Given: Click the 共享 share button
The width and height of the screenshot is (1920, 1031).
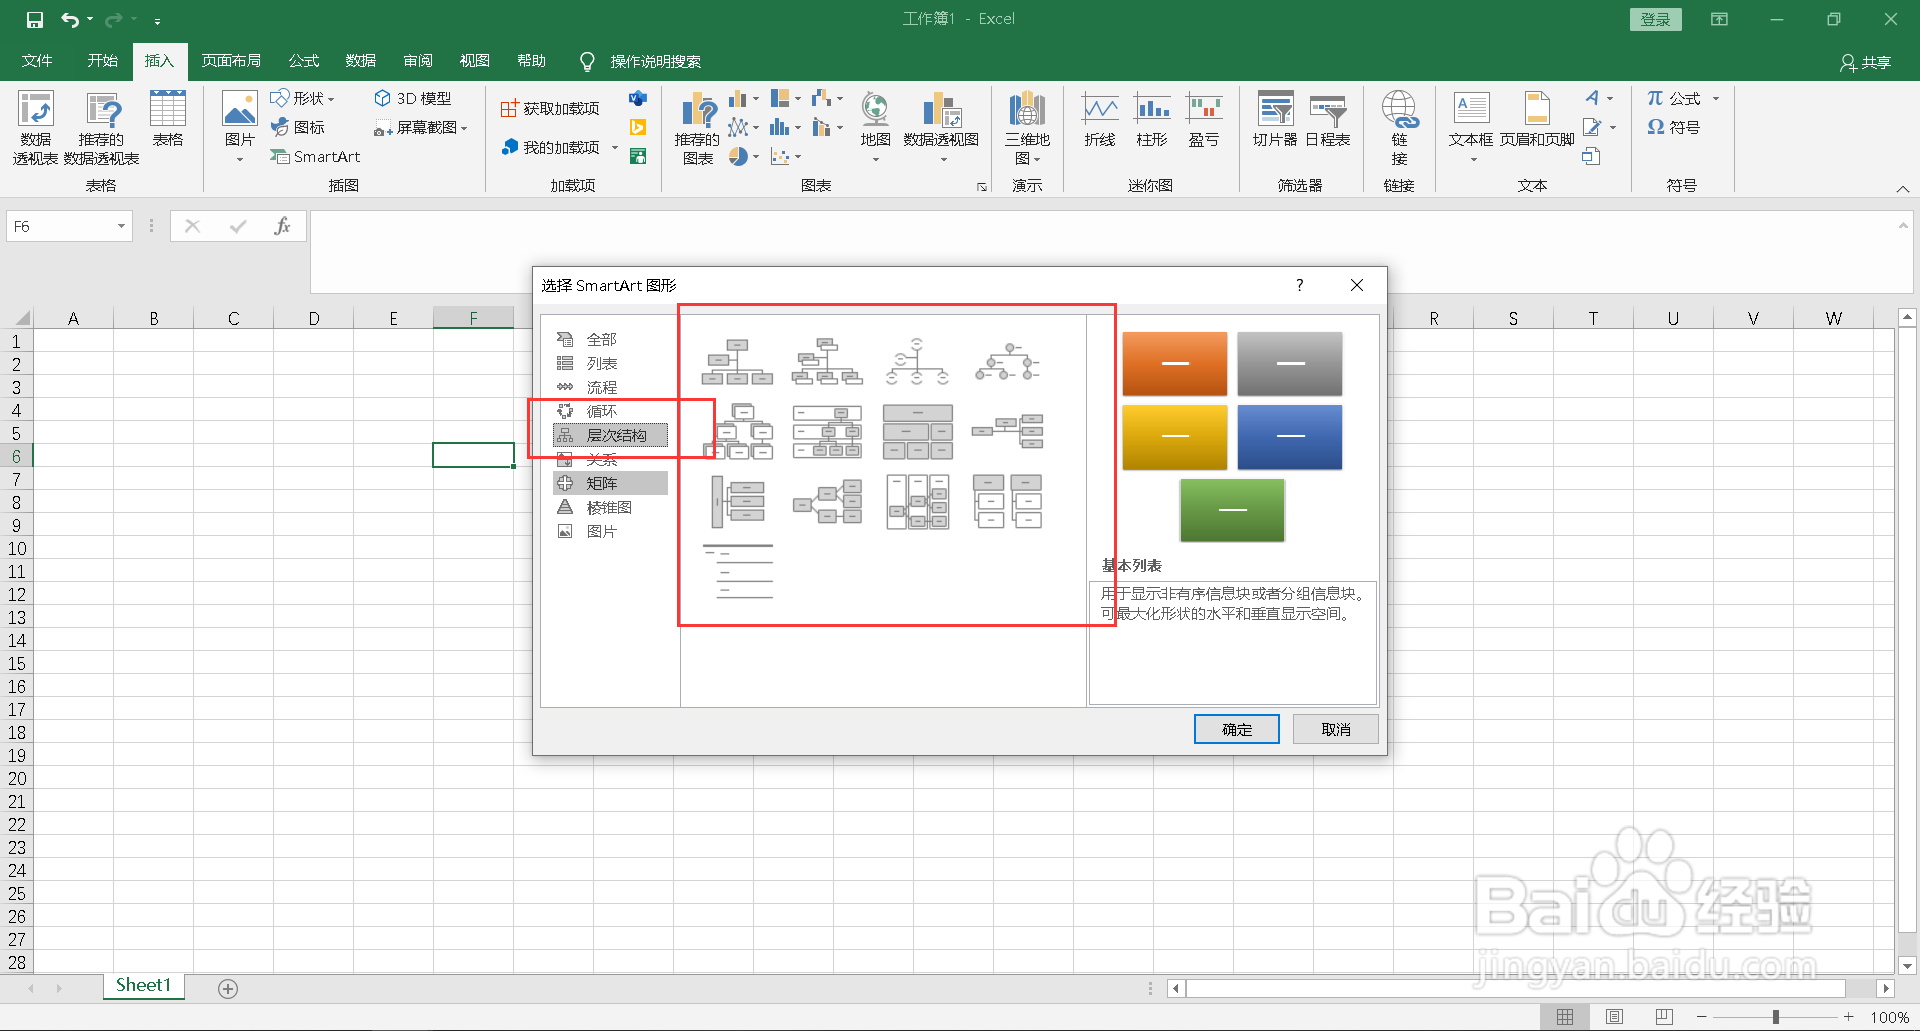Looking at the screenshot, I should 1866,62.
